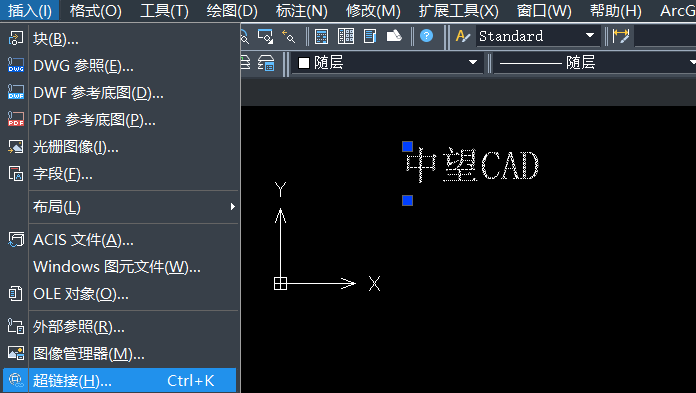The image size is (696, 393).
Task: Open the Modify (修改) menu
Action: coord(373,10)
